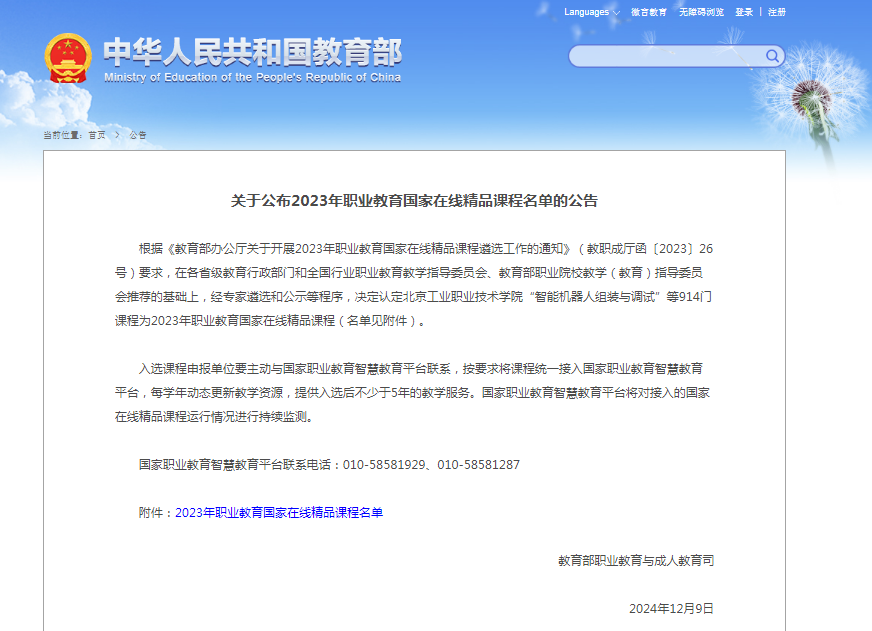872x631 pixels.
Task: Click the English Ministry of Education subtitle
Action: click(x=252, y=77)
